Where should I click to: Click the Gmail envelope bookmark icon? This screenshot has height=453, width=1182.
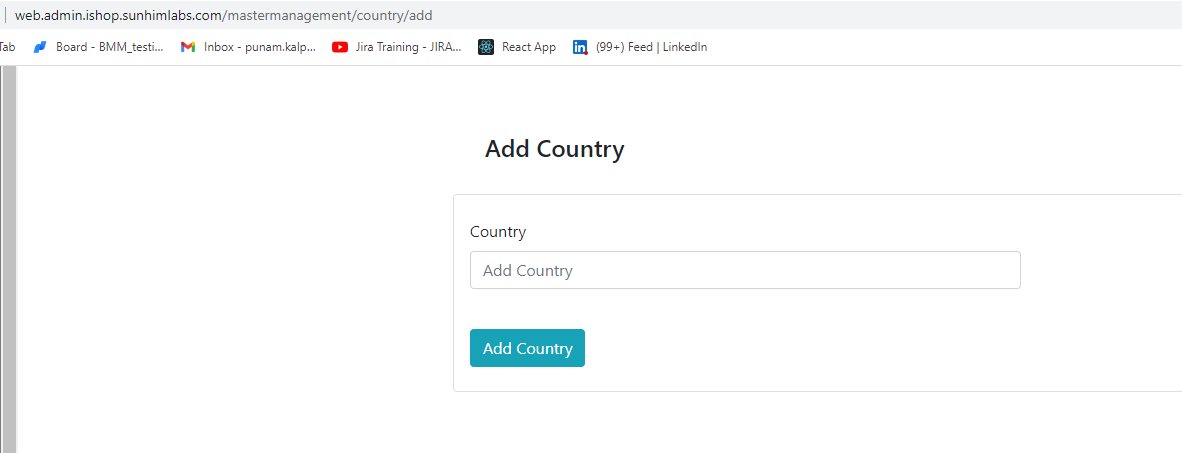tap(188, 47)
